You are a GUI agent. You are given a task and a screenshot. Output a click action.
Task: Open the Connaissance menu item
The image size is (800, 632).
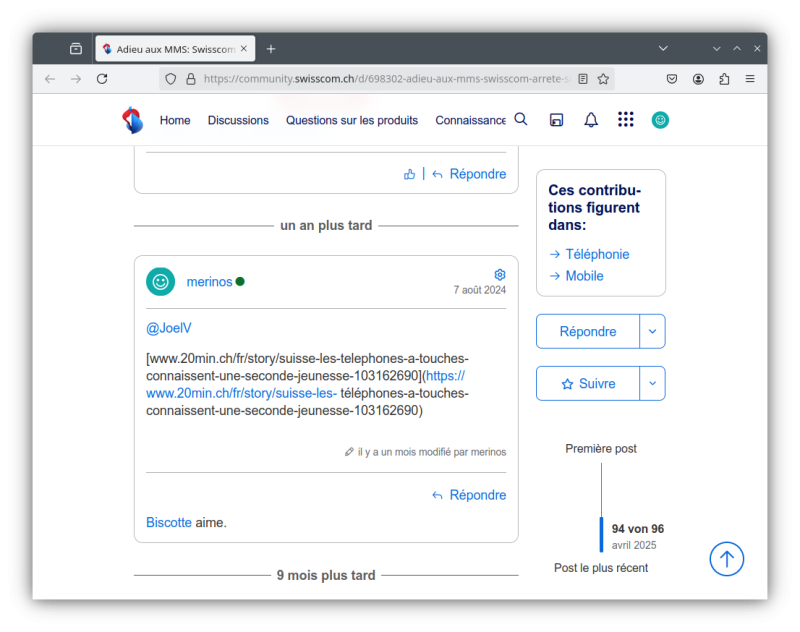click(x=470, y=120)
